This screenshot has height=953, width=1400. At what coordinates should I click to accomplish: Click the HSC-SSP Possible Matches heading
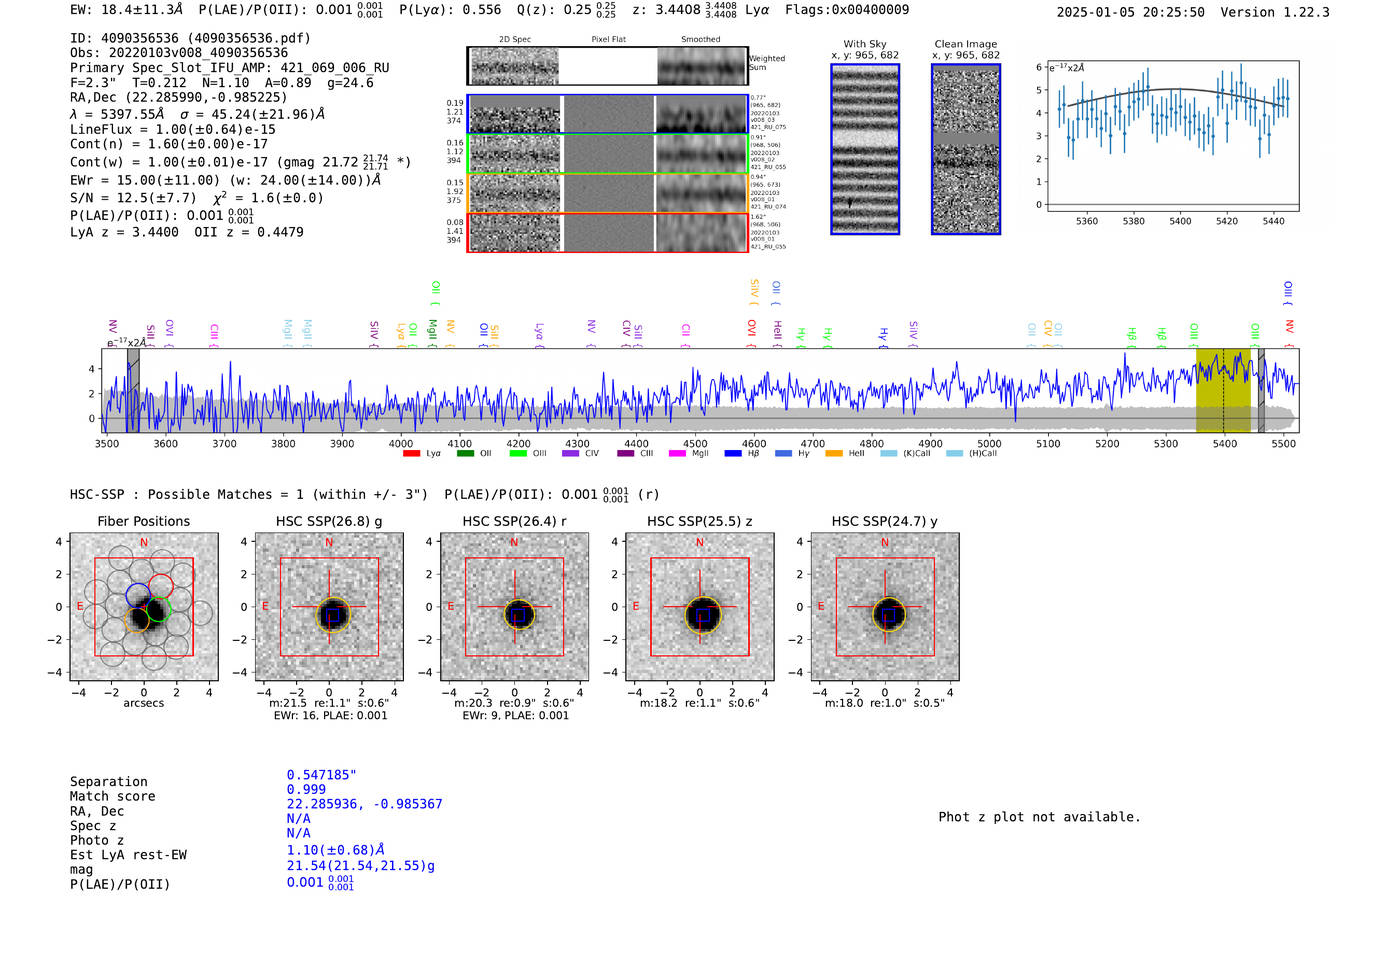click(x=249, y=495)
